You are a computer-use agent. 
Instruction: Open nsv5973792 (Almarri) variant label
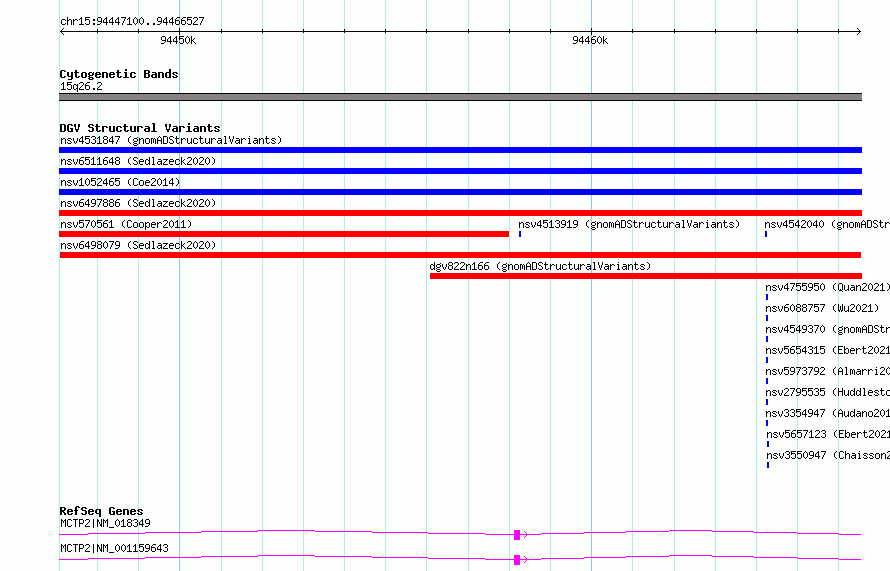pos(828,371)
